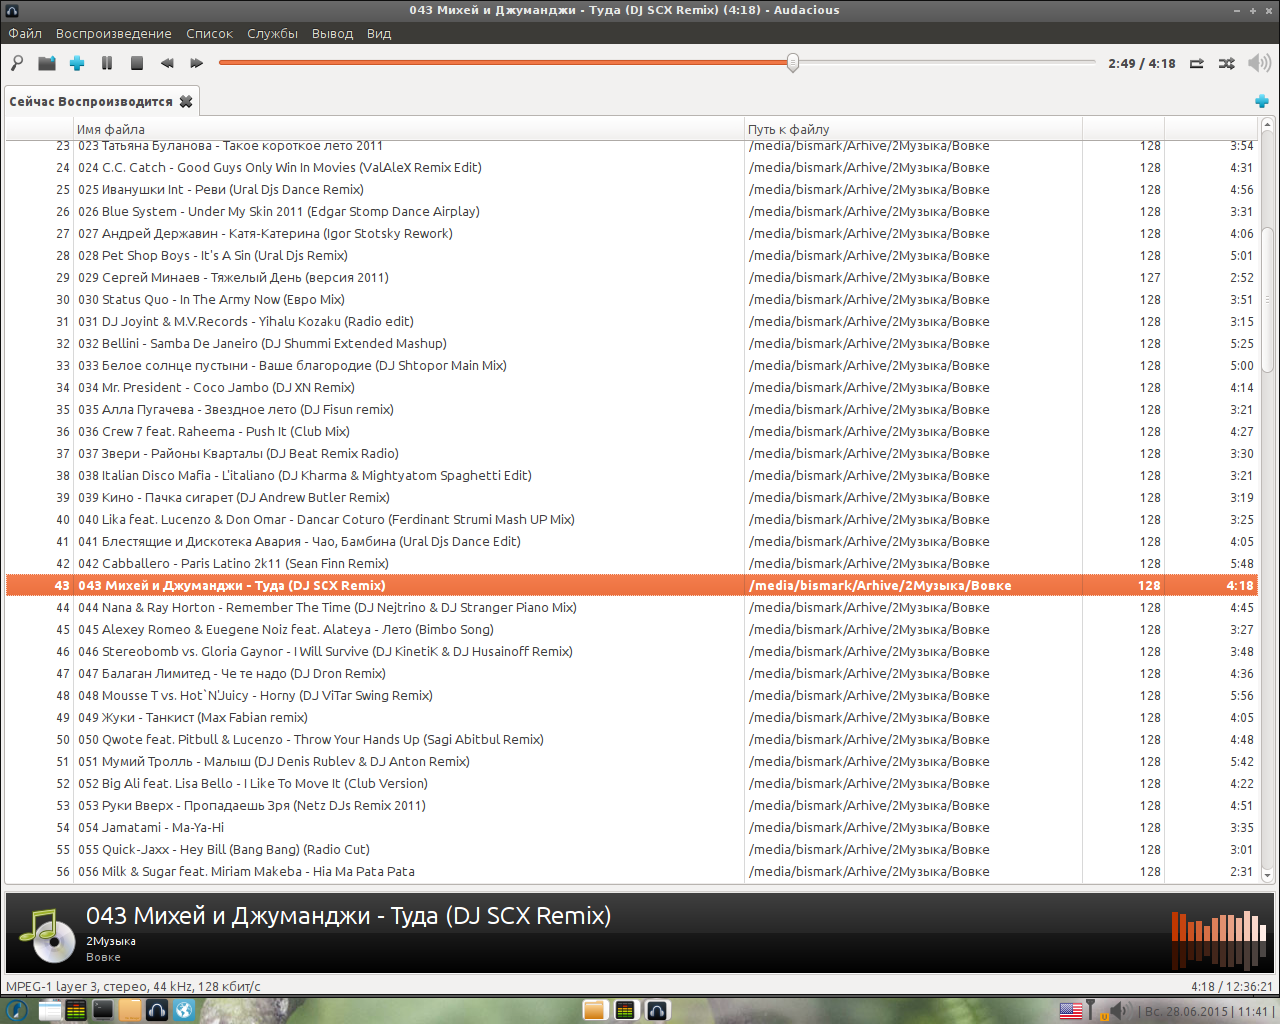This screenshot has height=1024, width=1280.
Task: Close the 'Сейчас Воспроизводится' playlist tab
Action: [186, 101]
